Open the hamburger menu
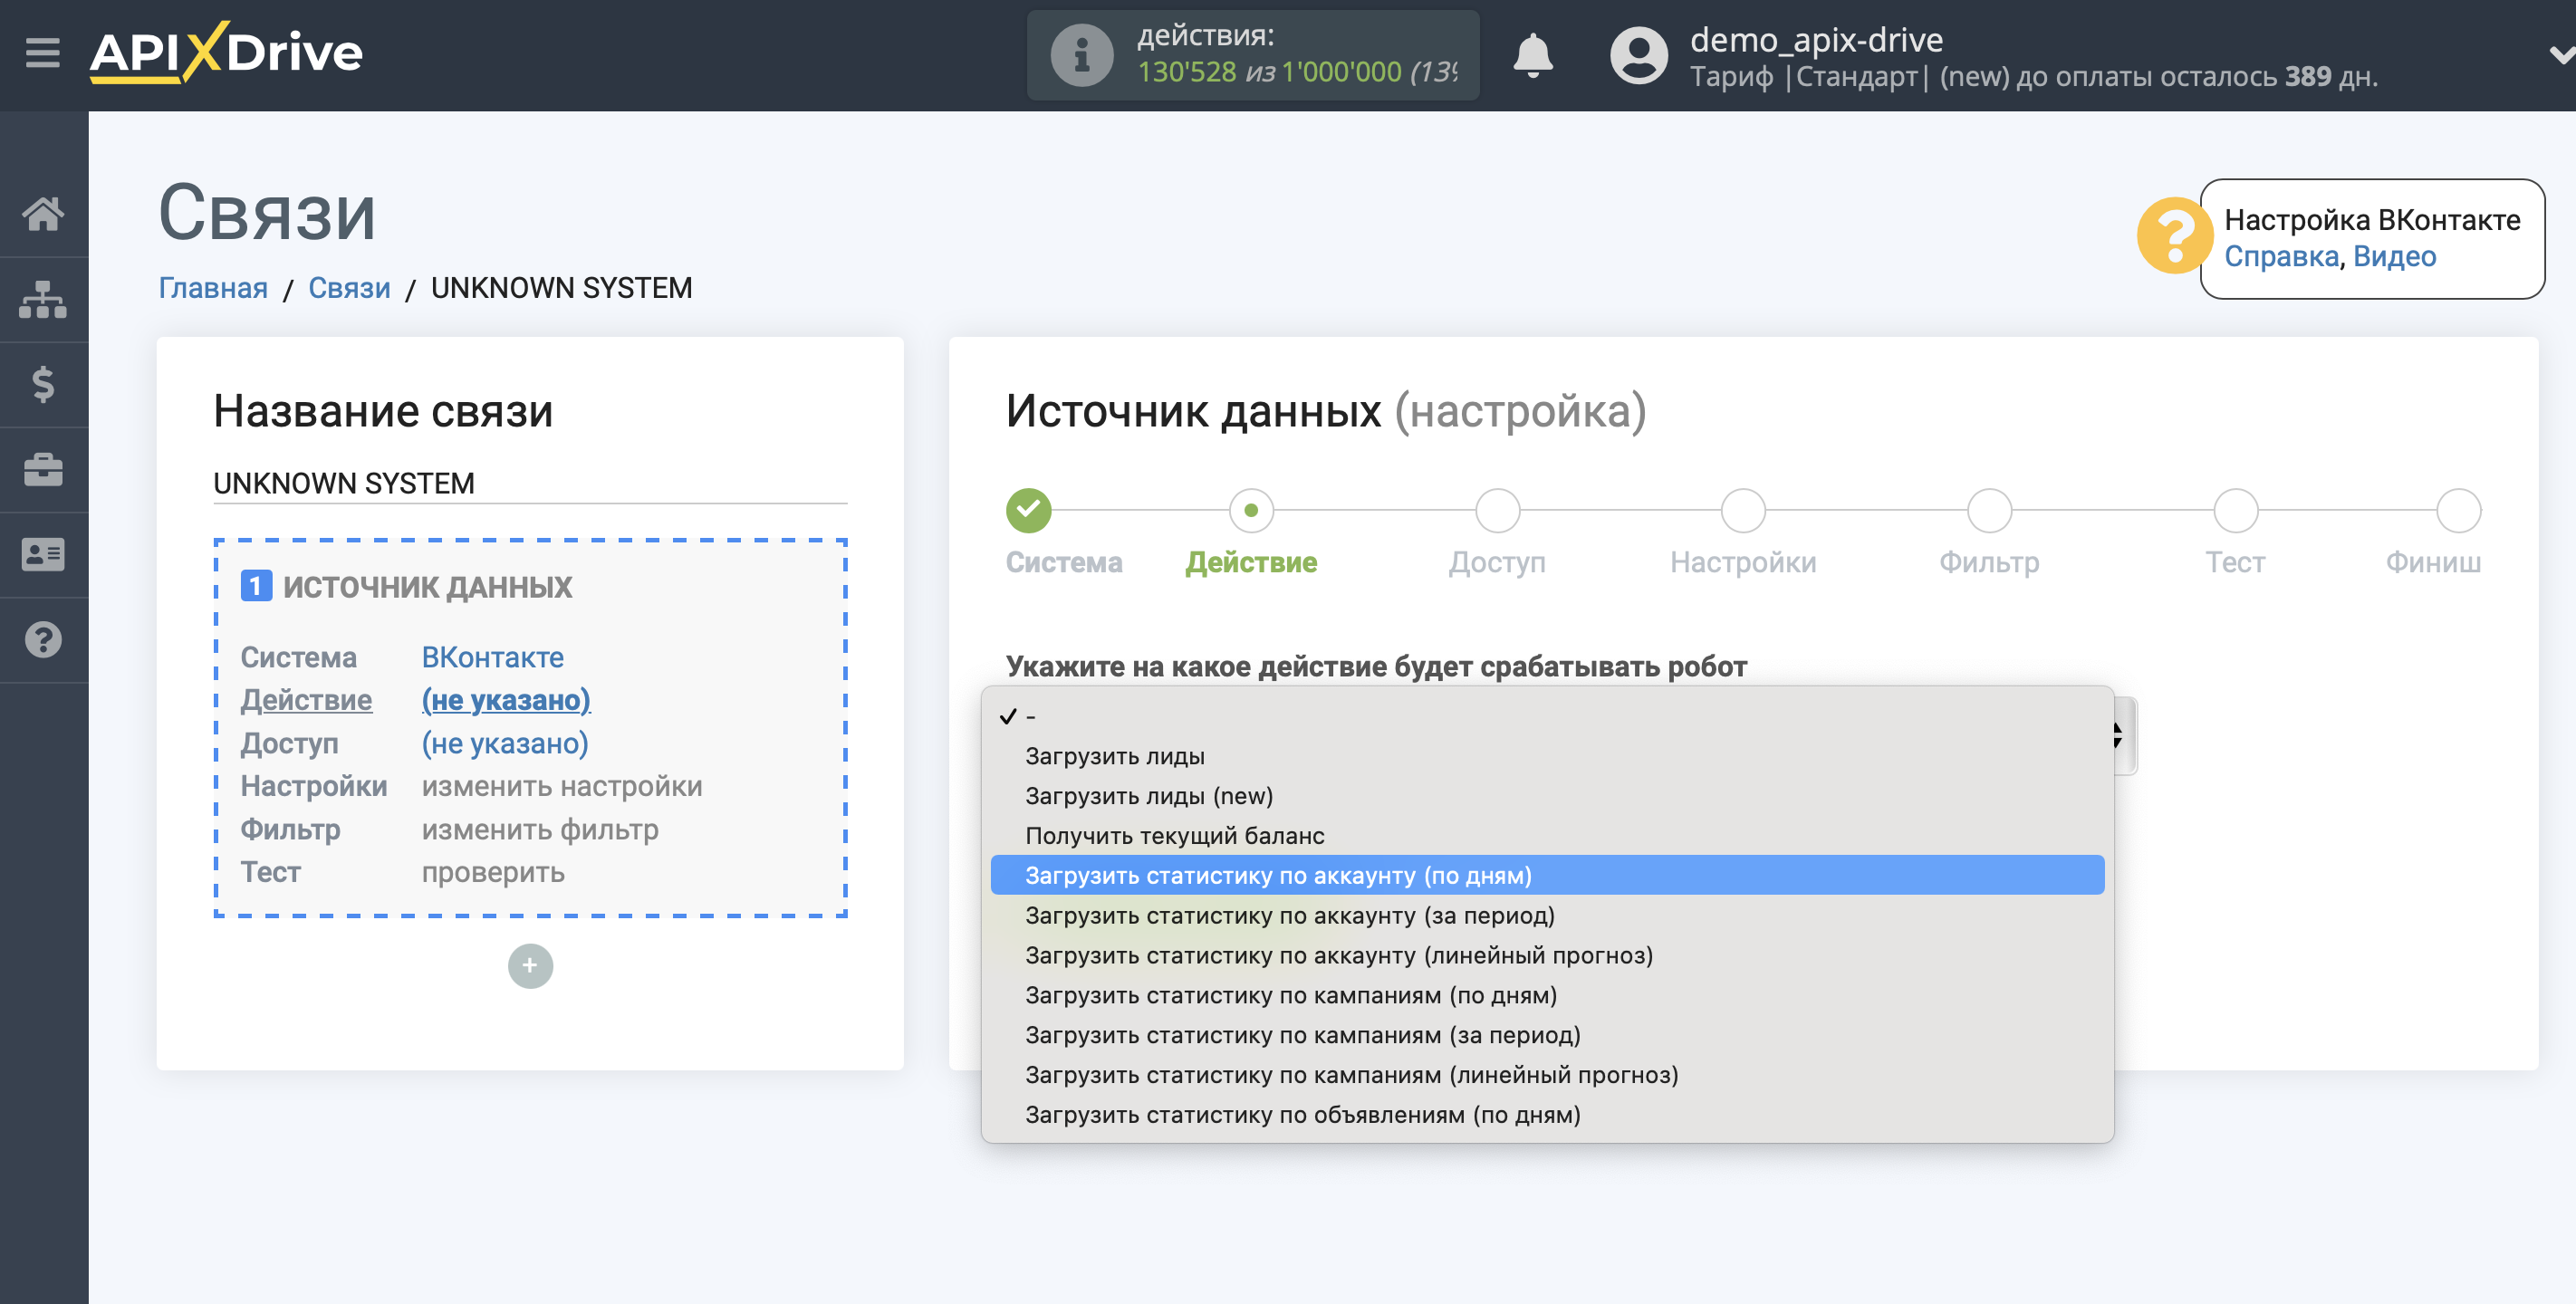2576x1304 pixels. pyautogui.click(x=43, y=52)
